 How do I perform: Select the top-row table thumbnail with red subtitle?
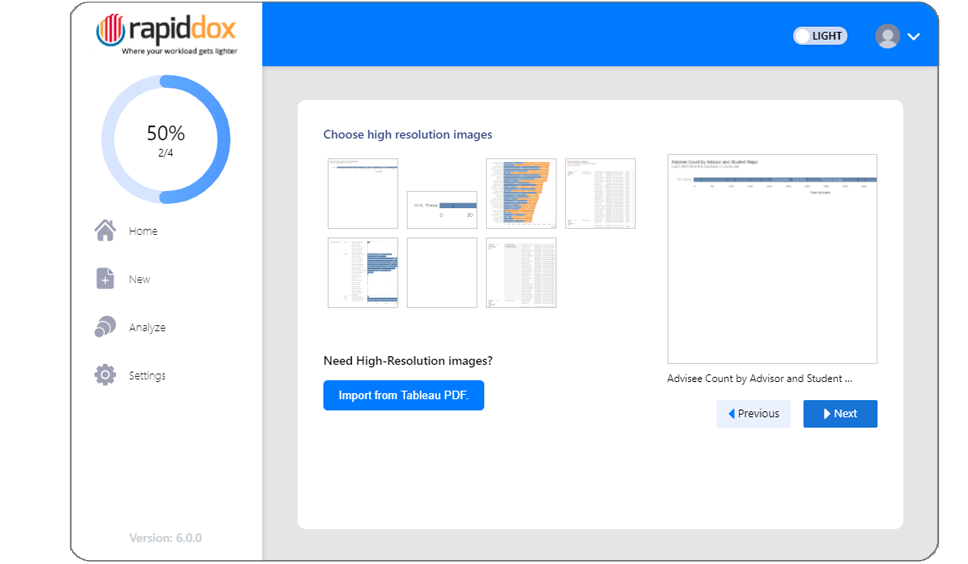[x=600, y=193]
